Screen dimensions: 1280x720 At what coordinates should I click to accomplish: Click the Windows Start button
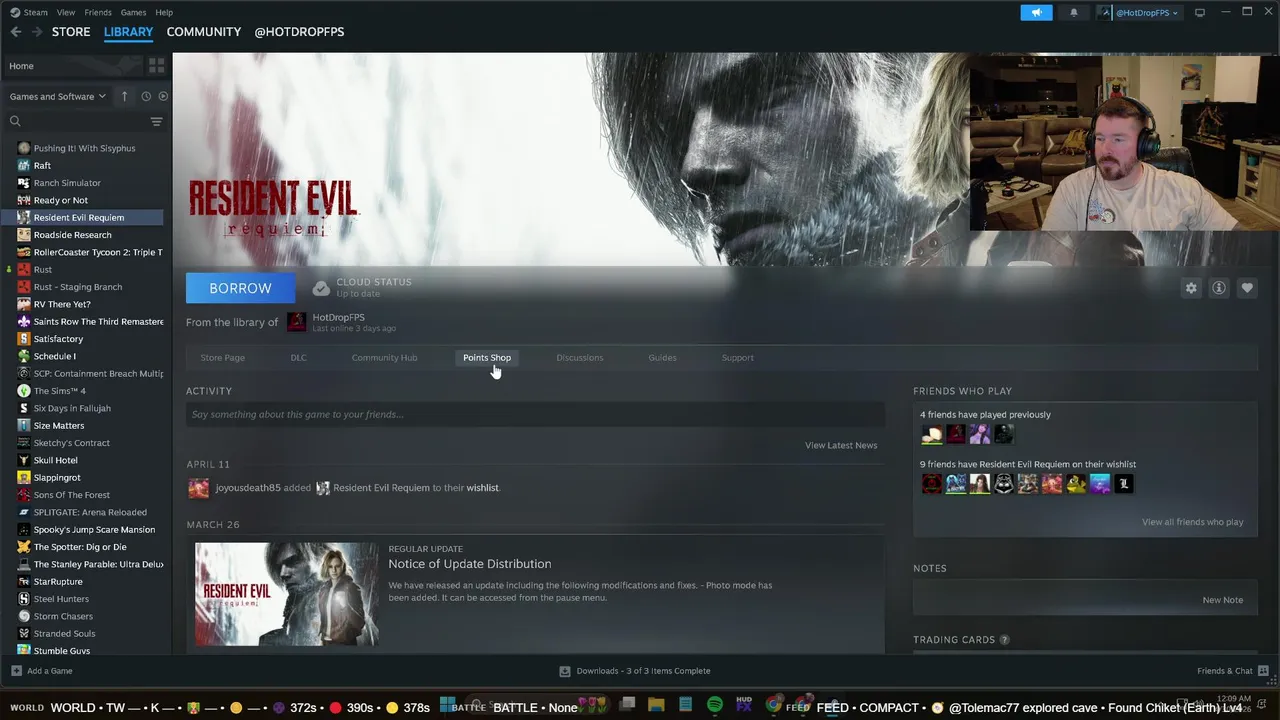(448, 705)
